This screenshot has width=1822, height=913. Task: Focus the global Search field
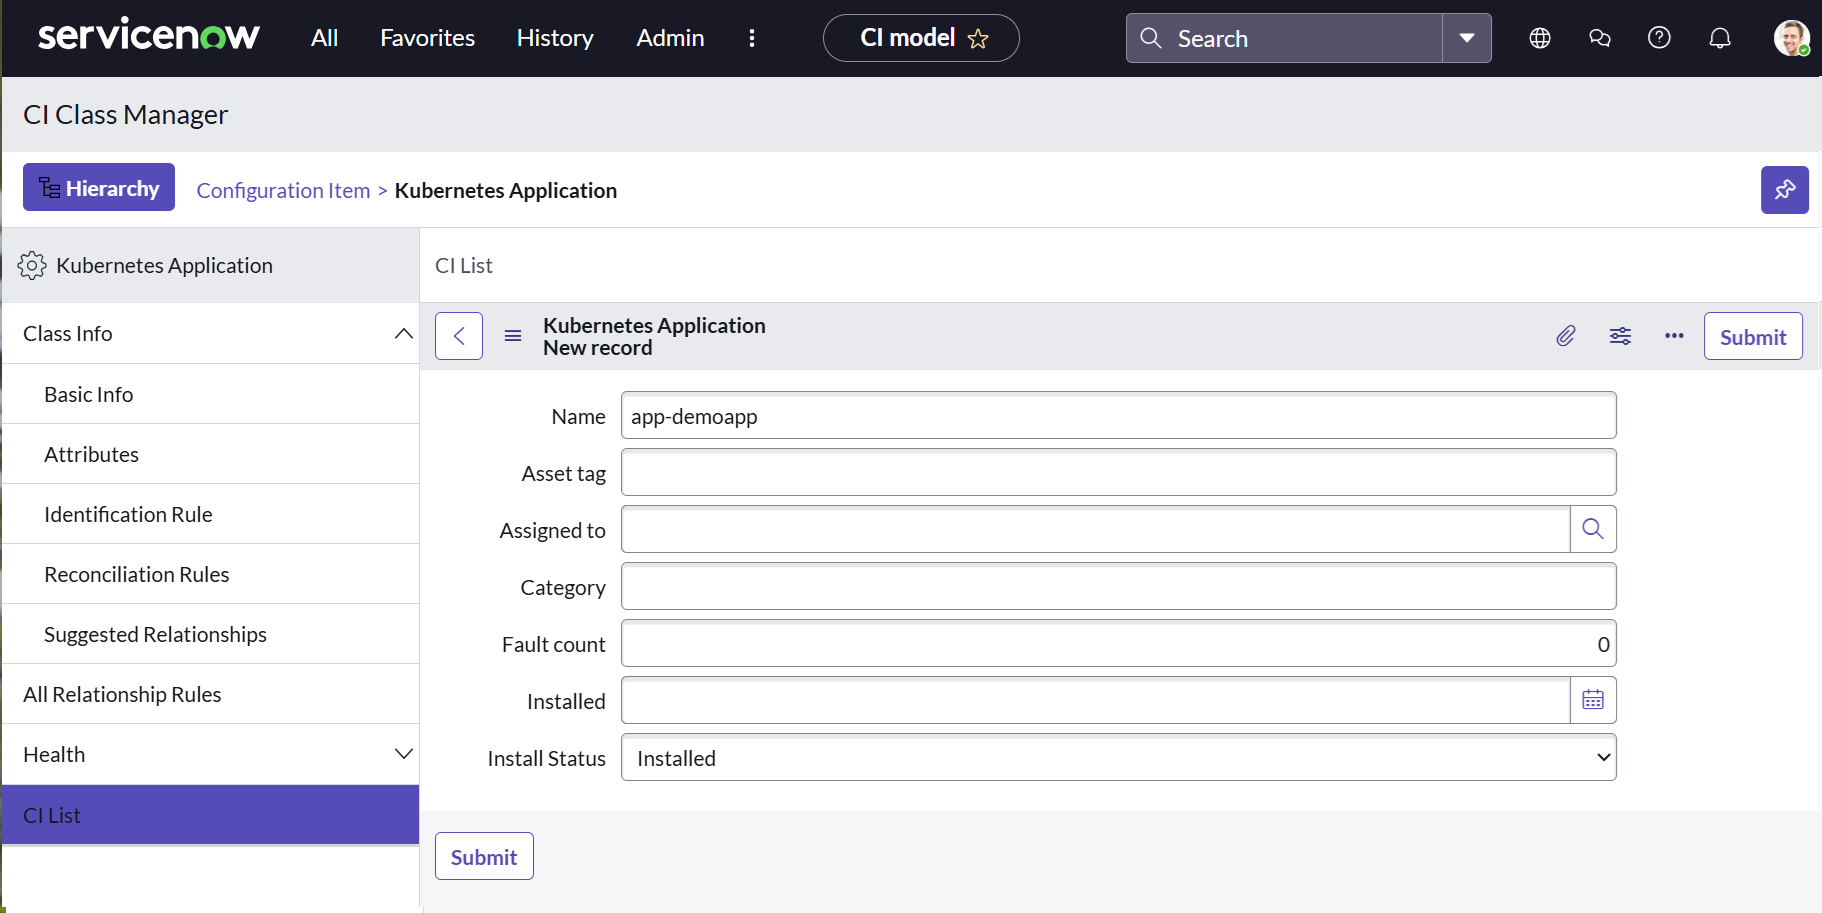[x=1284, y=38]
